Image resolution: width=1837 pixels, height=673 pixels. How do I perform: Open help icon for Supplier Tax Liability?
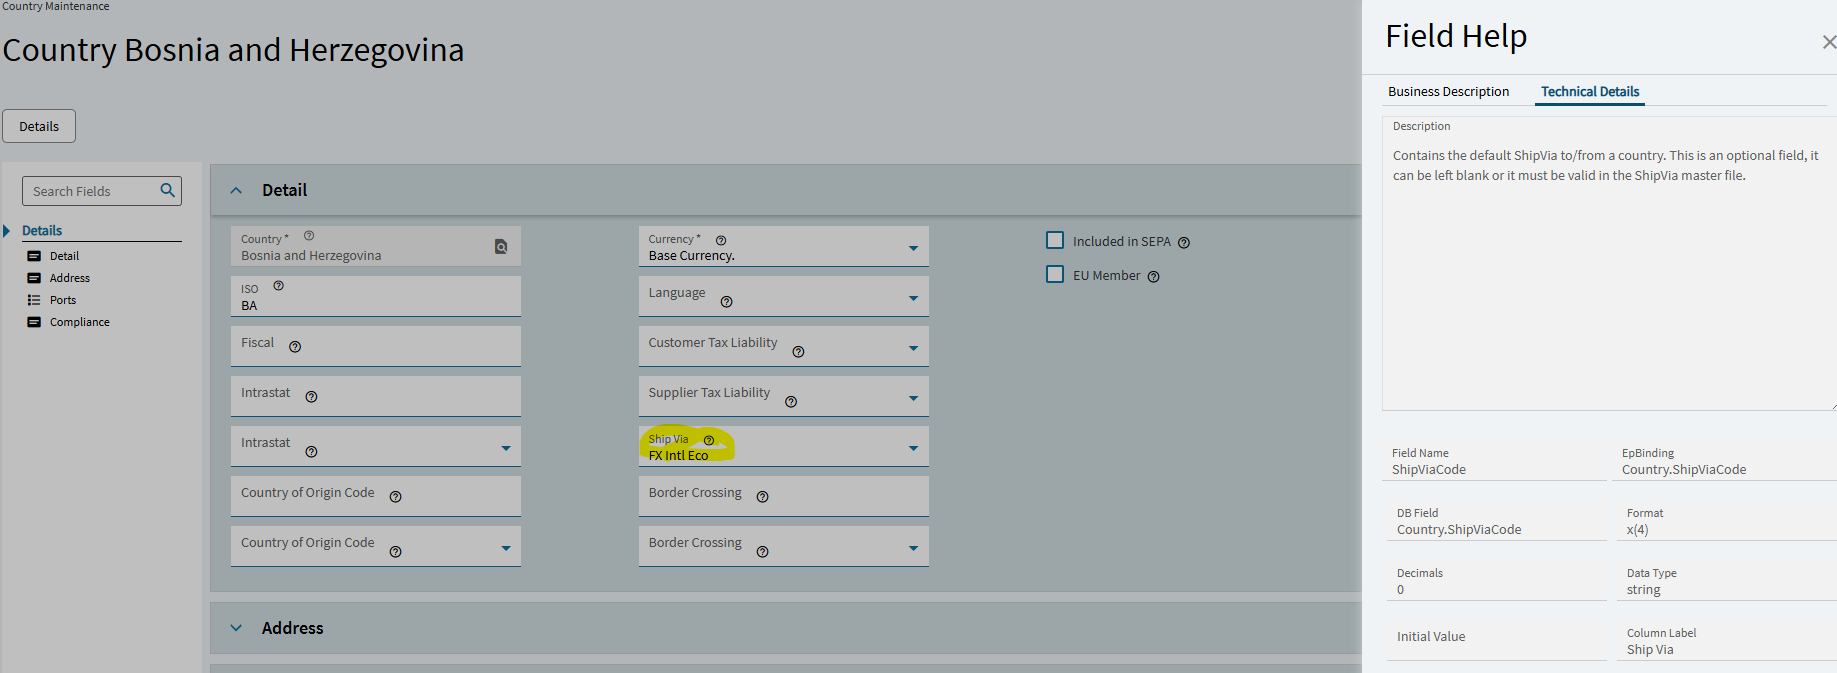point(791,402)
